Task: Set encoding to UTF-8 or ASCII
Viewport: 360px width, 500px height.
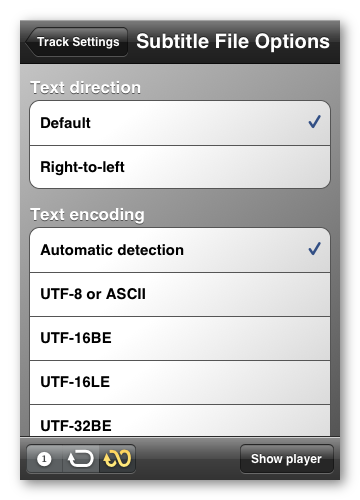Action: click(x=180, y=294)
